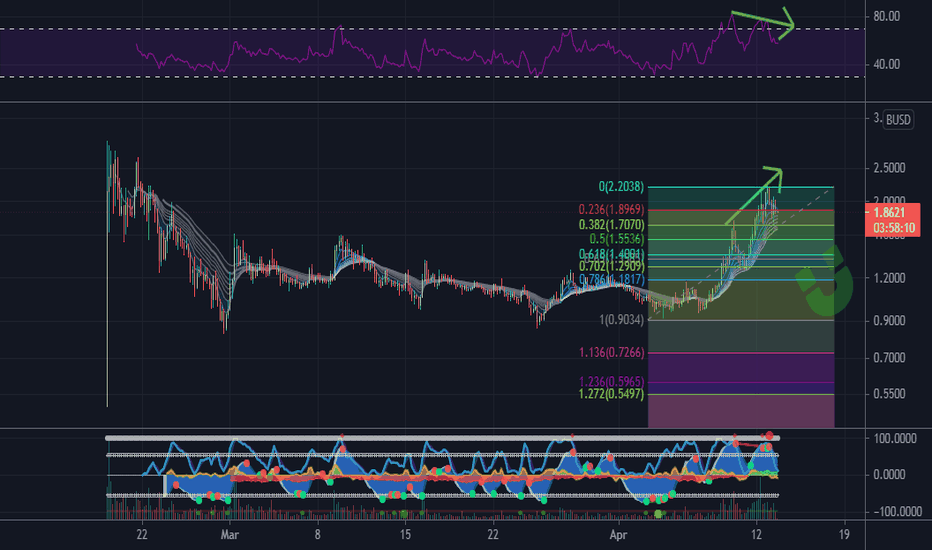Viewport: 932px width, 550px height.
Task: Click the BUSD currency label
Action: pos(898,120)
